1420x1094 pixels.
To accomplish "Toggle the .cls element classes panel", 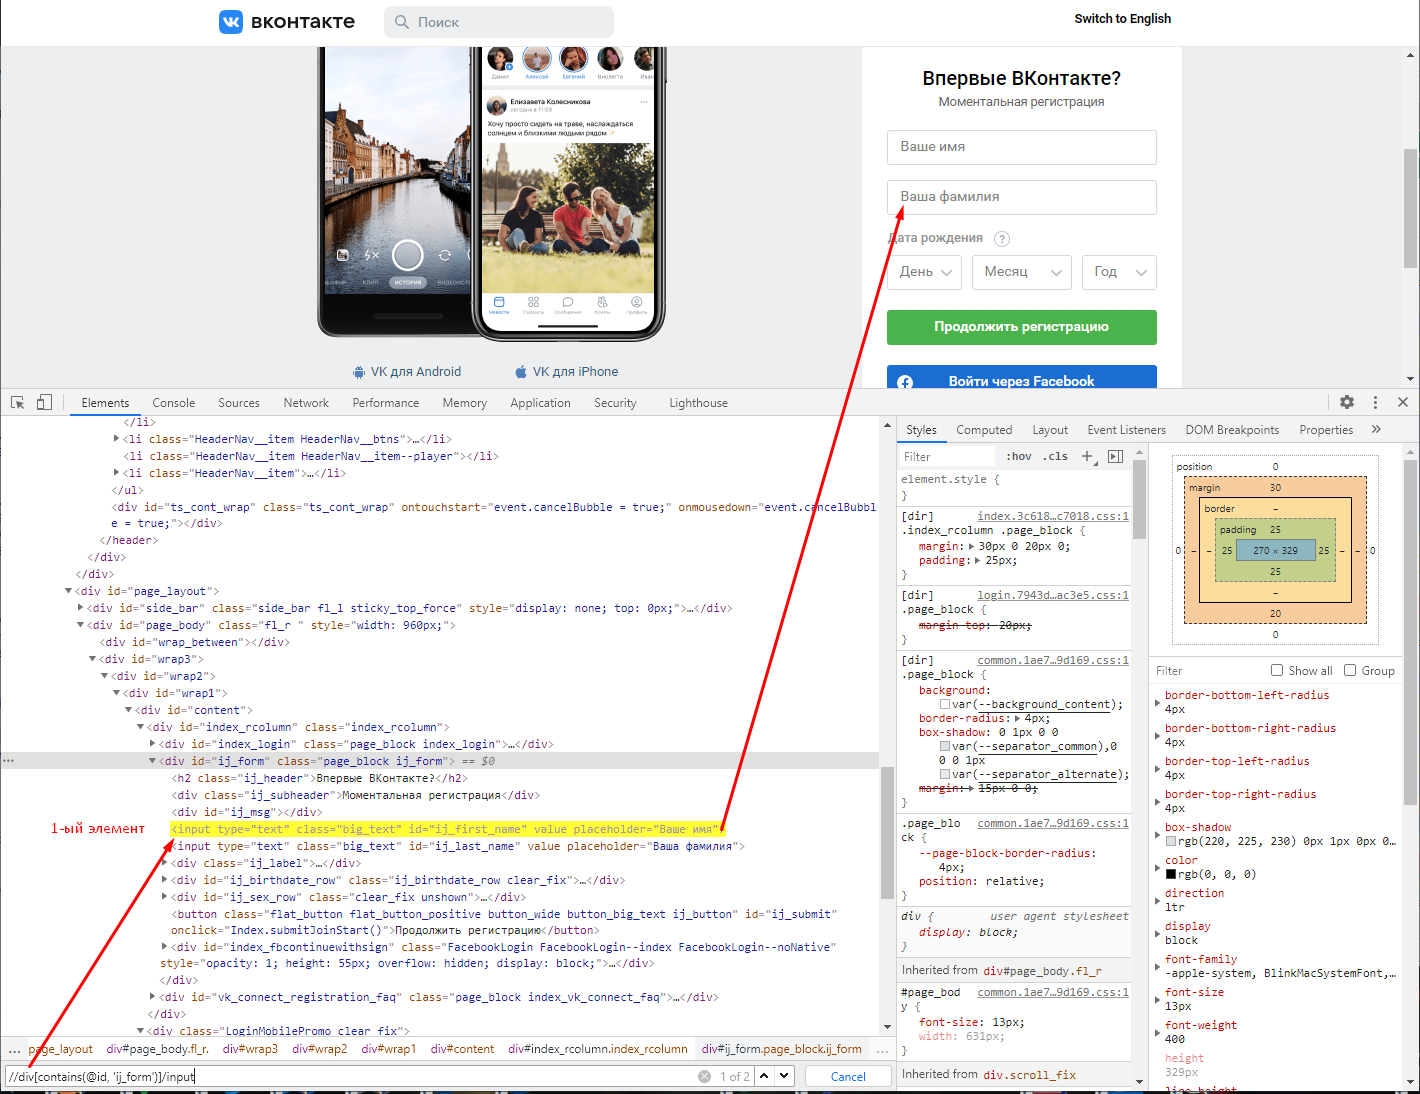I will (x=1056, y=456).
